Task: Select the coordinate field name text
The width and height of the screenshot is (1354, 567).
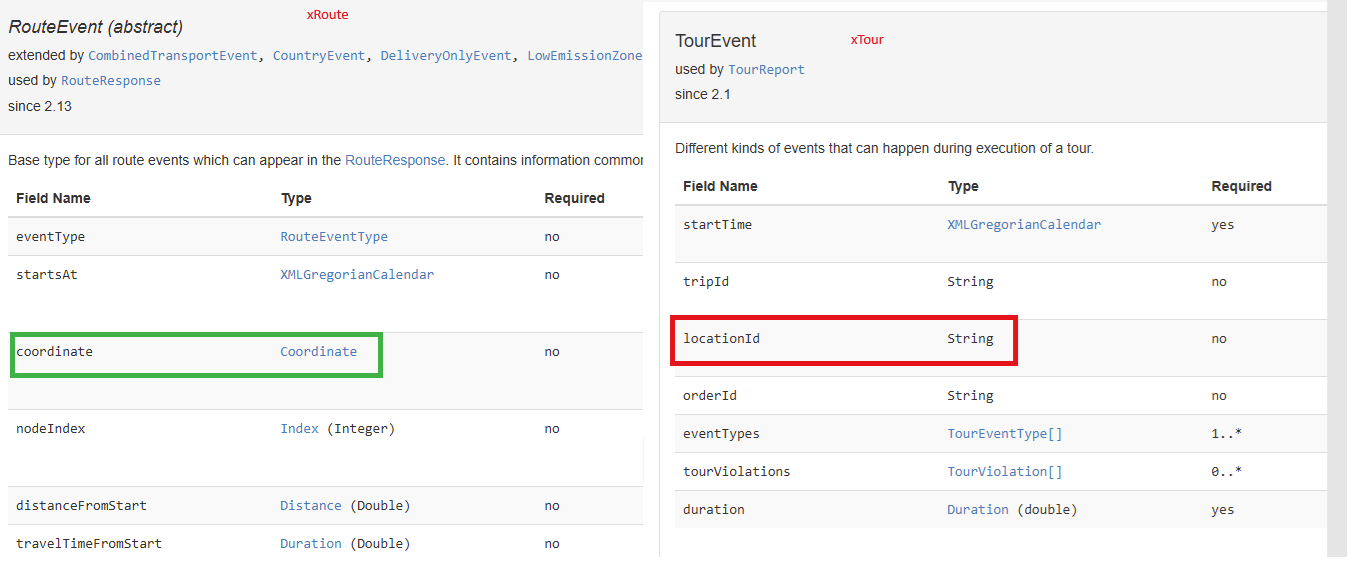Action: pos(54,352)
